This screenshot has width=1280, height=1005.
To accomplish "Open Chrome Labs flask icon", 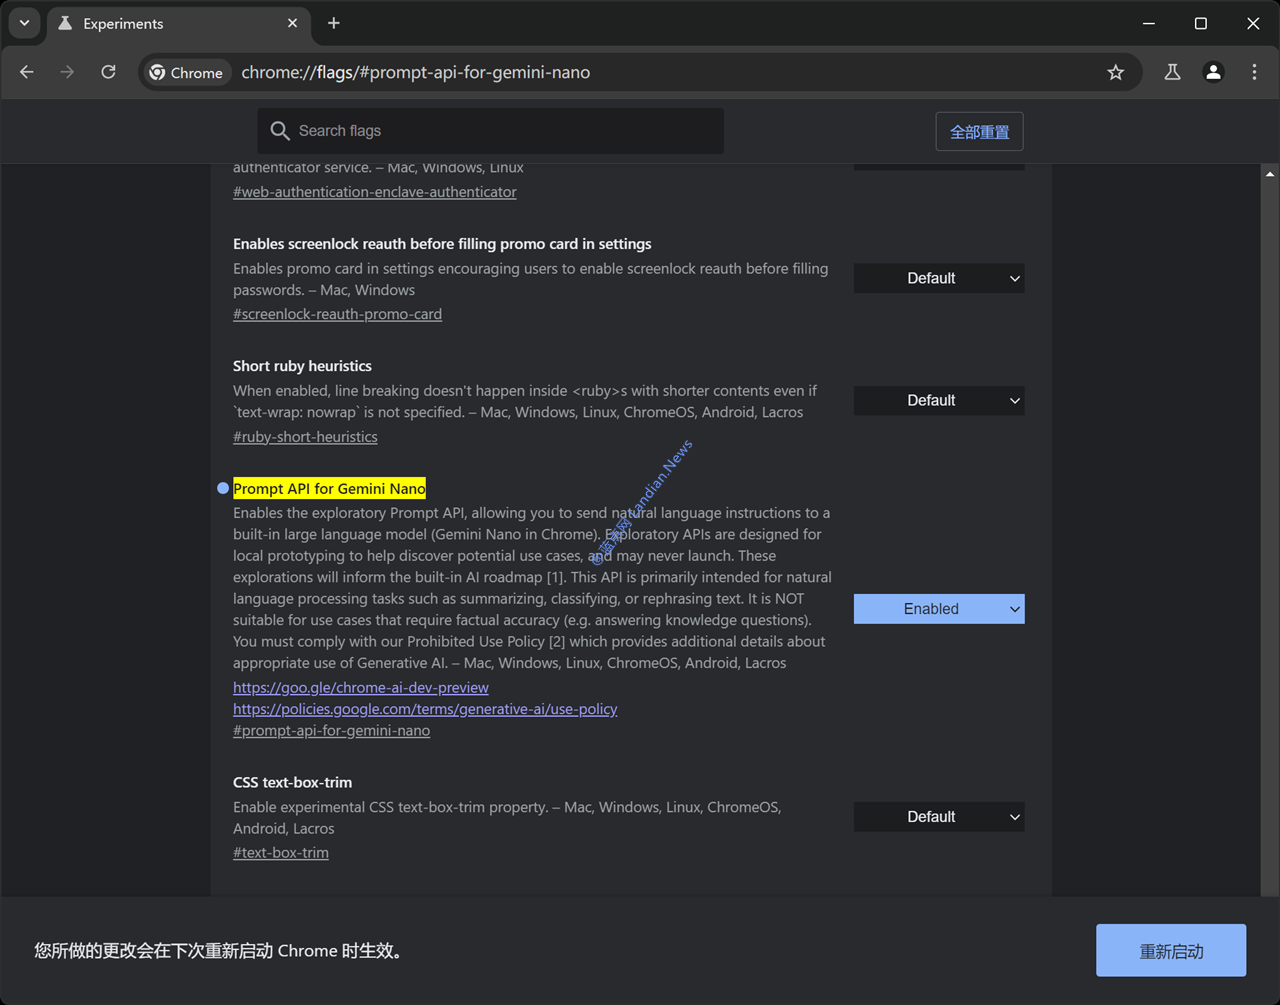I will [1172, 72].
